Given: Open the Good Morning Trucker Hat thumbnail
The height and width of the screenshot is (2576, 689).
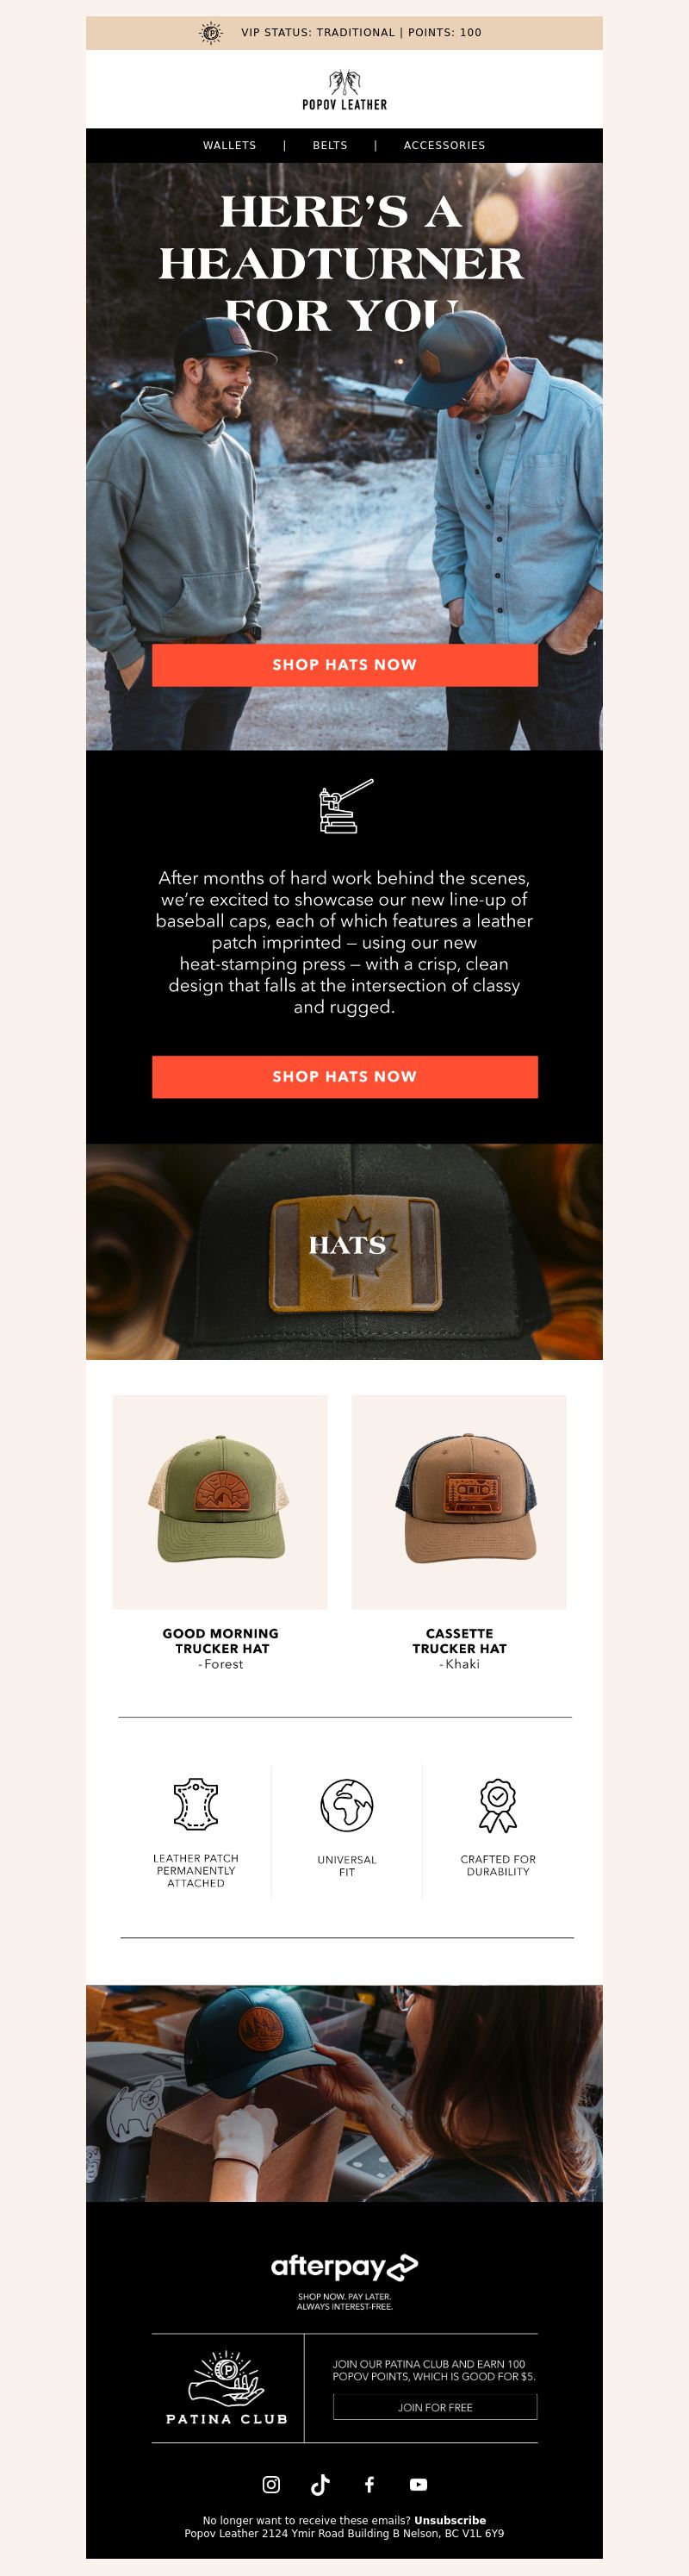Looking at the screenshot, I should click(220, 1502).
